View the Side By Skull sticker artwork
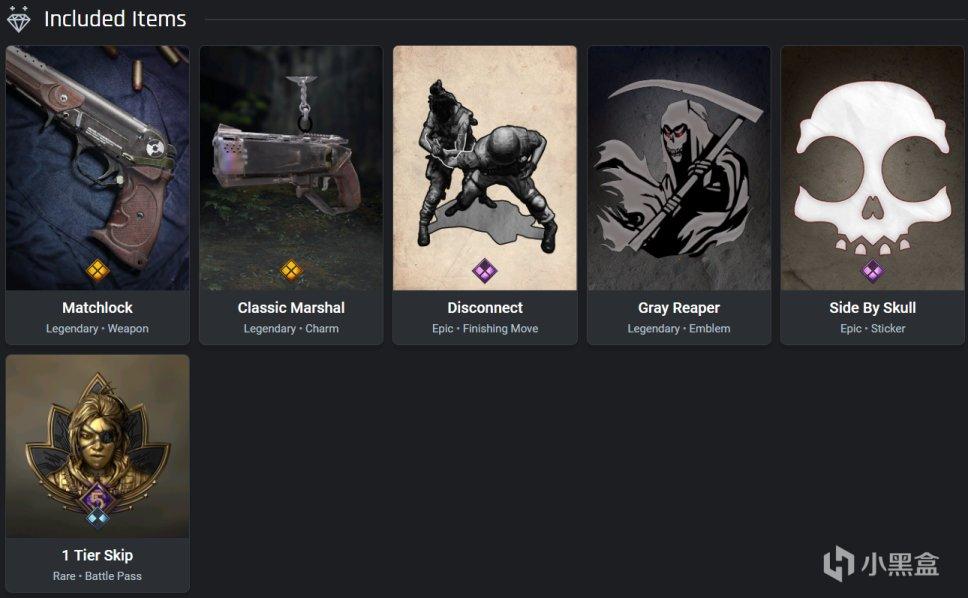 872,168
